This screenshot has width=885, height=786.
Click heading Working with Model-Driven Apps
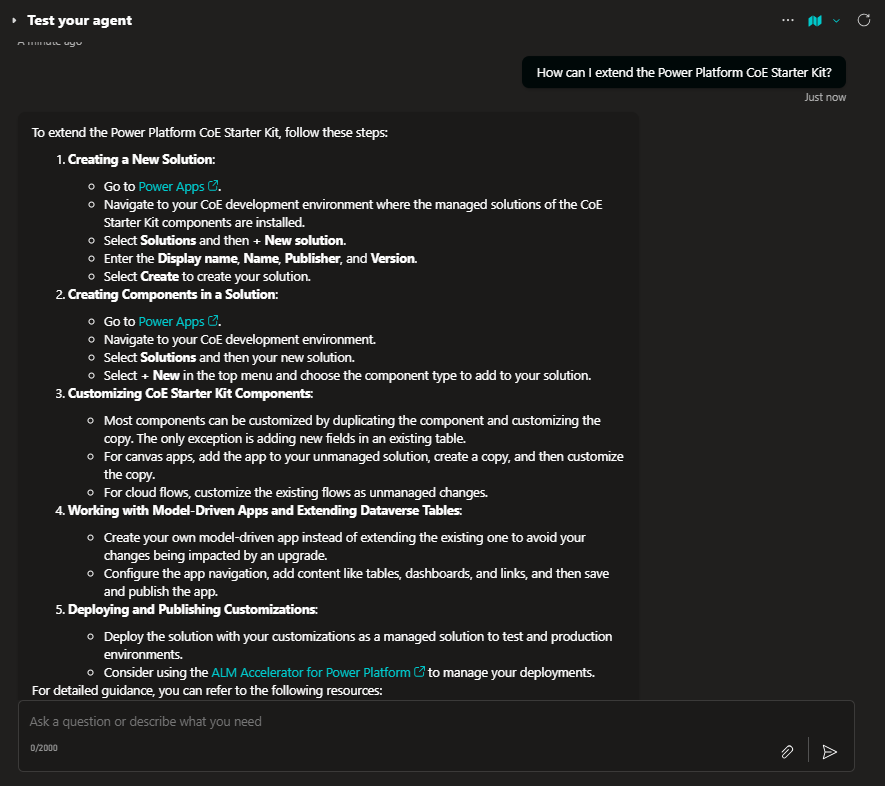(x=265, y=510)
